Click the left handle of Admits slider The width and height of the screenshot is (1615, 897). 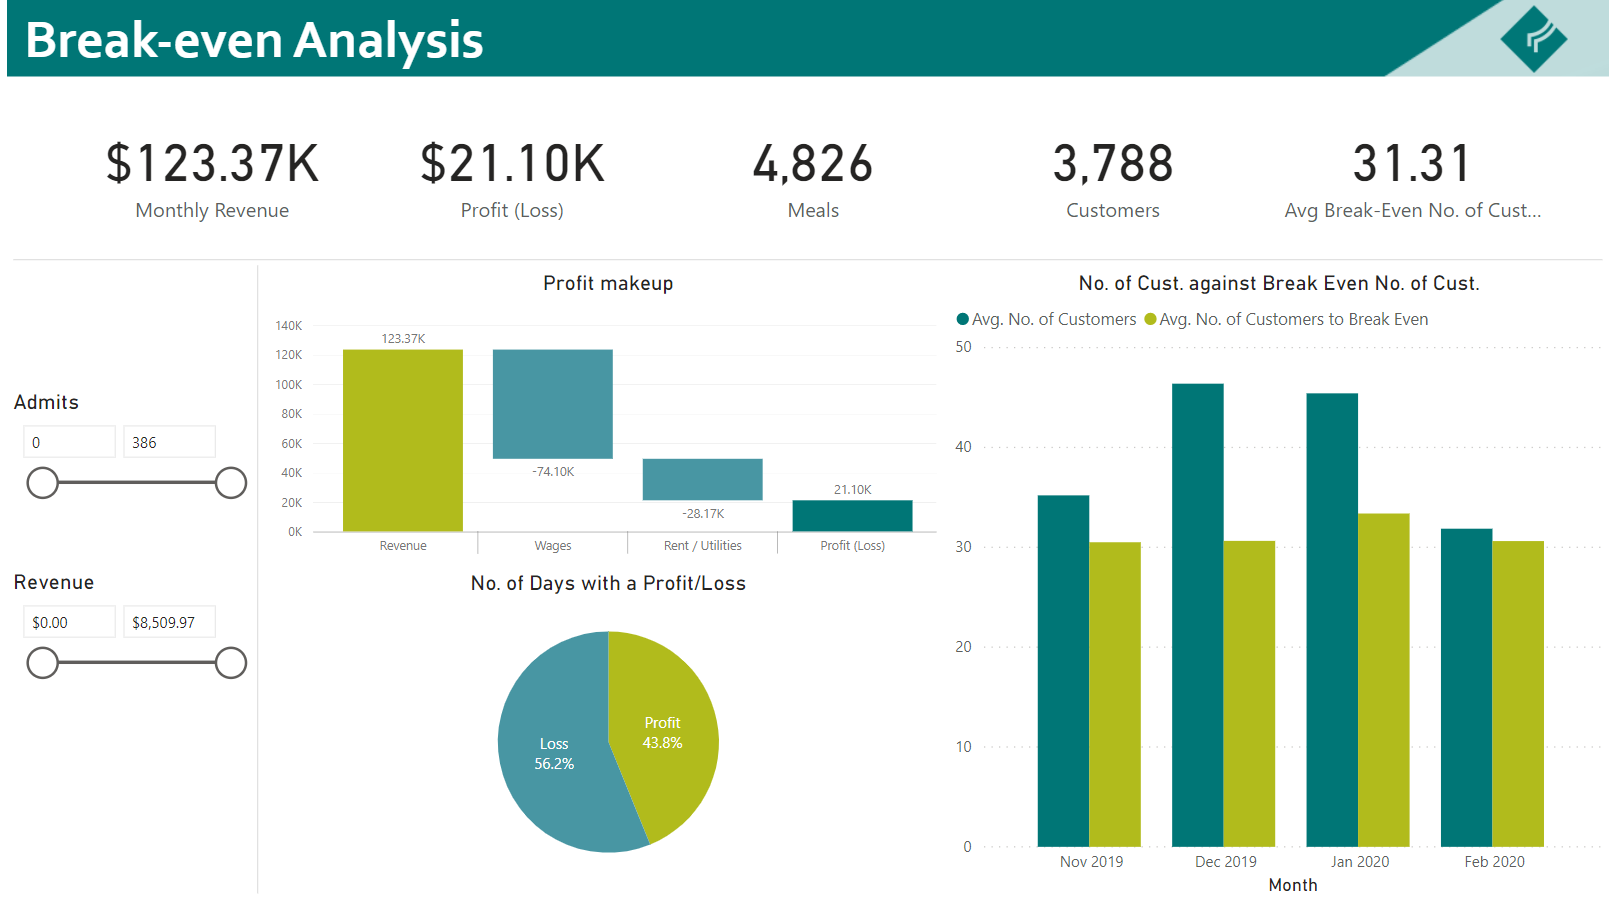click(x=42, y=483)
